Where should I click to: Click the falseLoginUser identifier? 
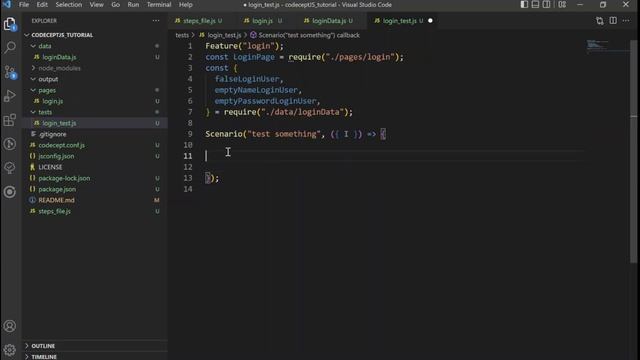247,79
